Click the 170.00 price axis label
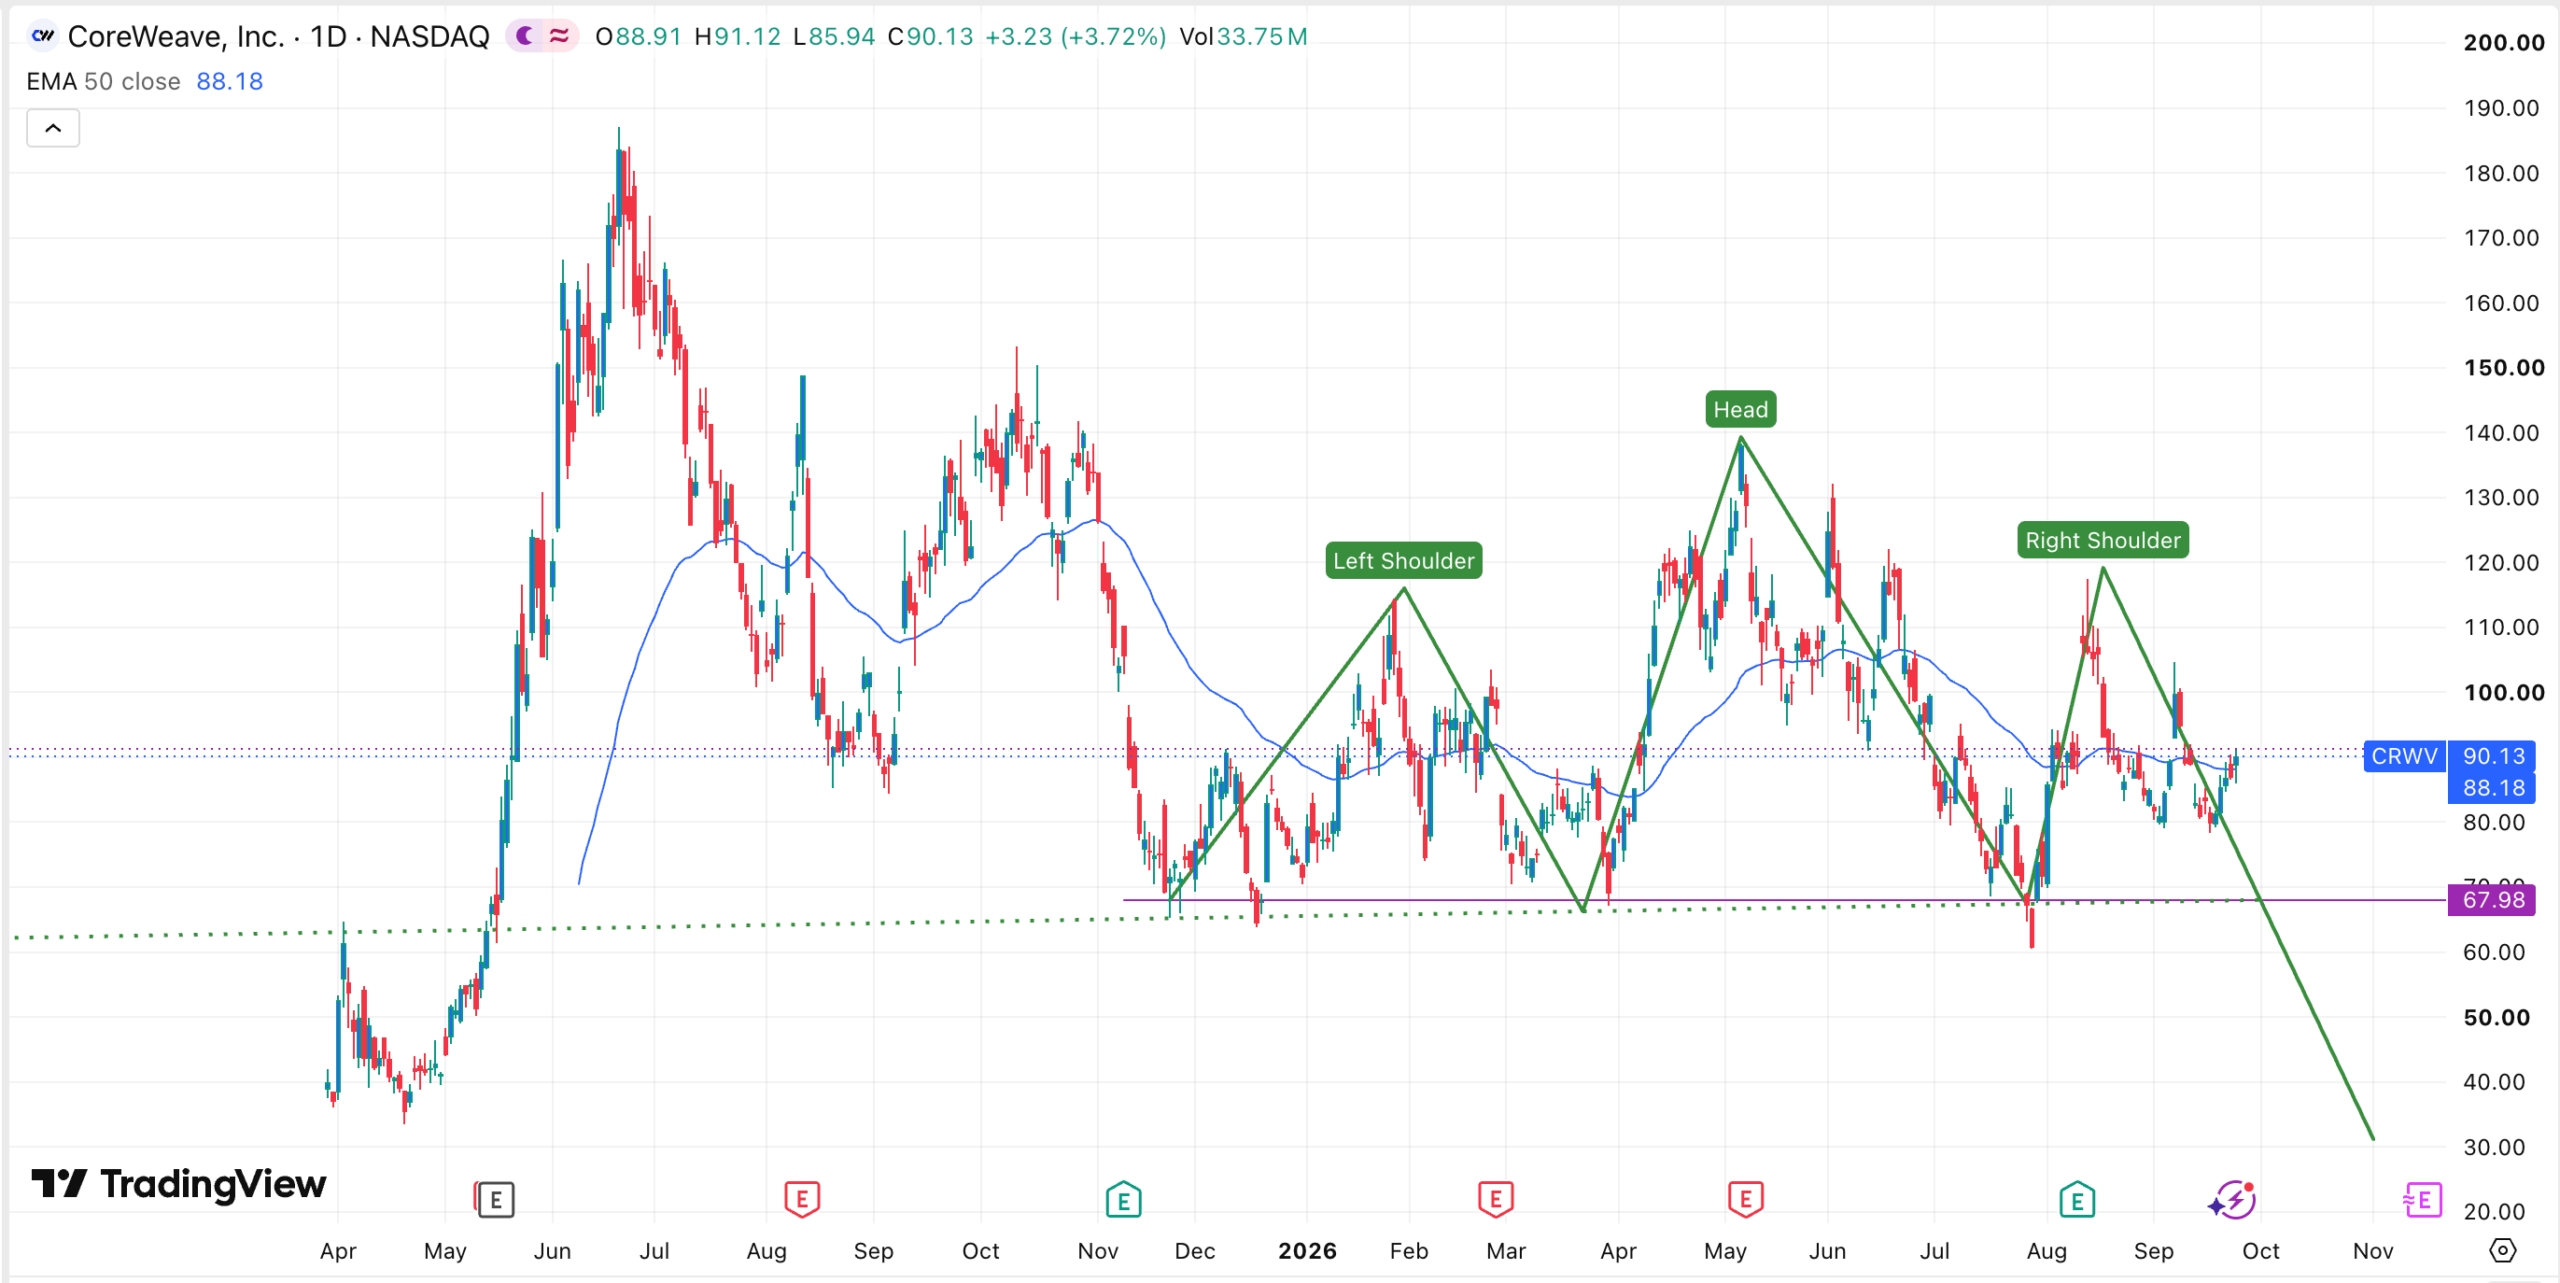 tap(2501, 238)
